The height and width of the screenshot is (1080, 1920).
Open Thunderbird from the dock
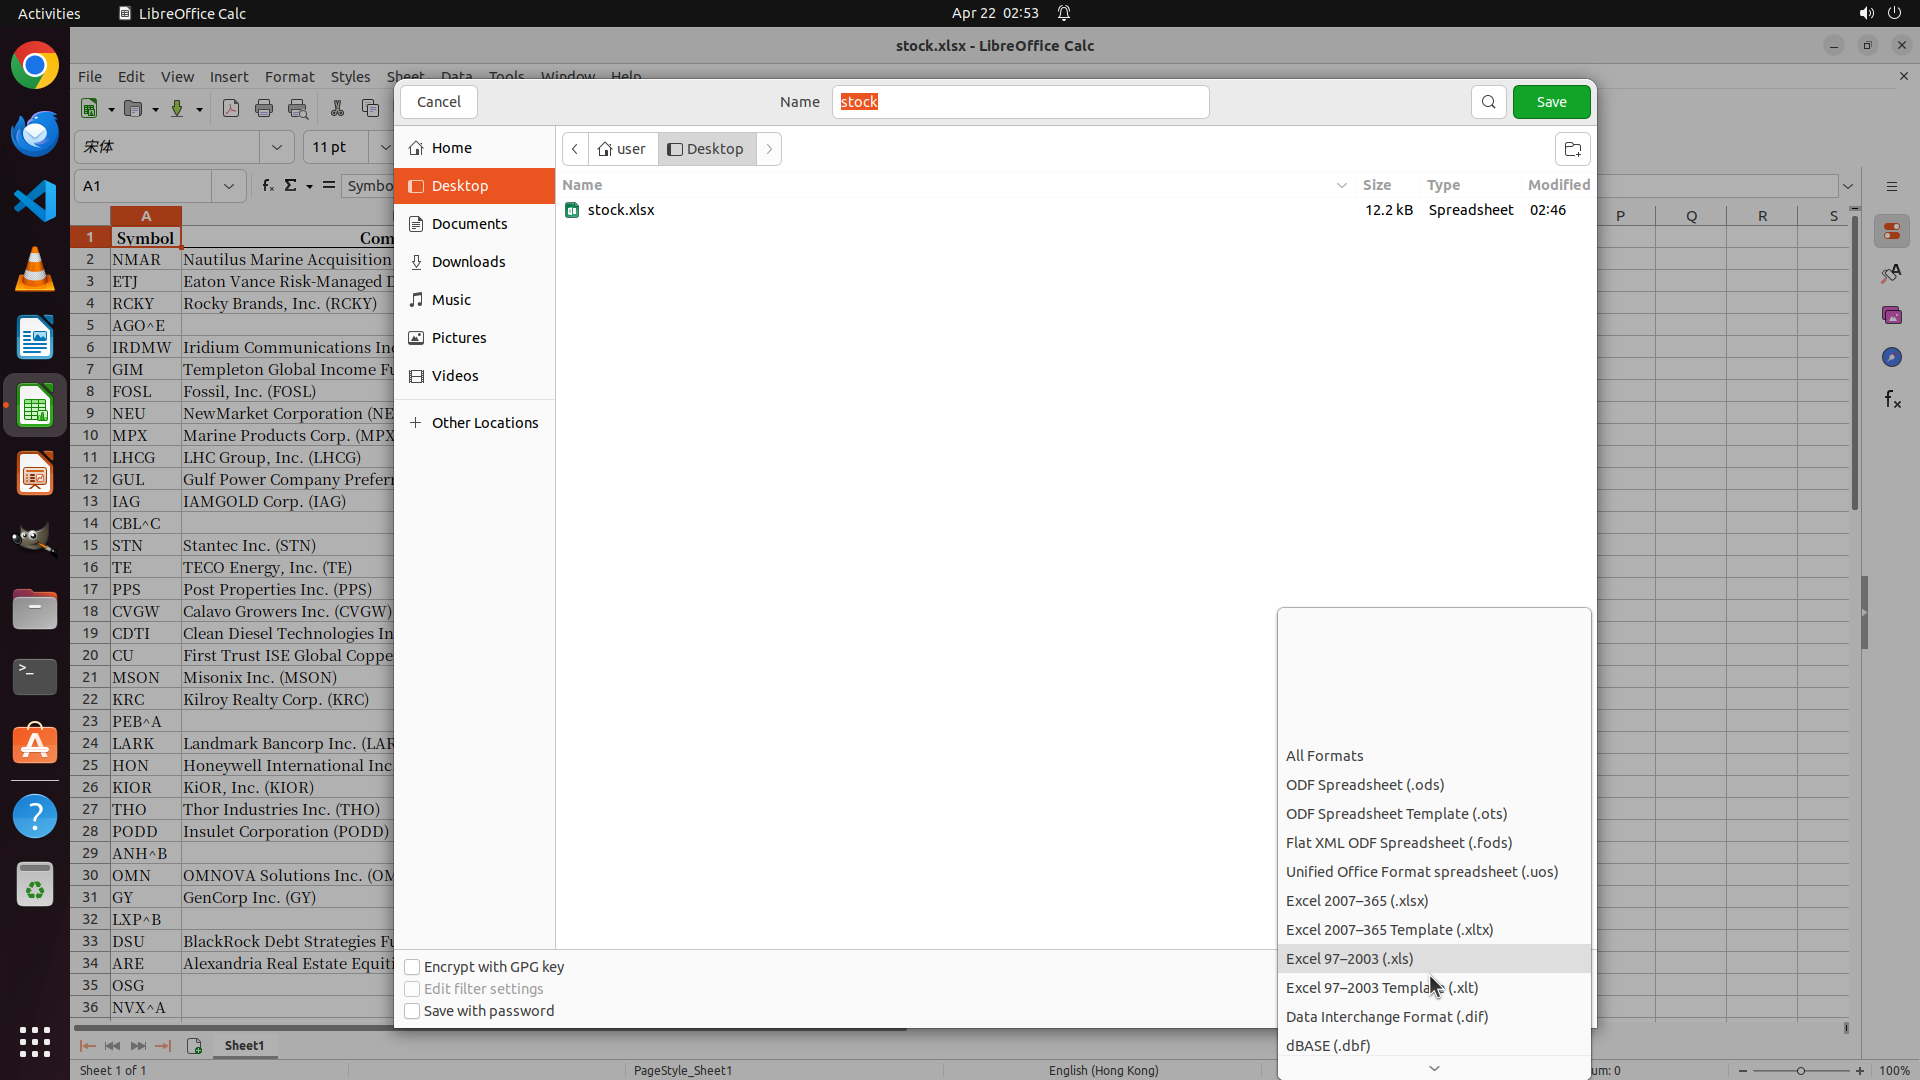[35, 133]
